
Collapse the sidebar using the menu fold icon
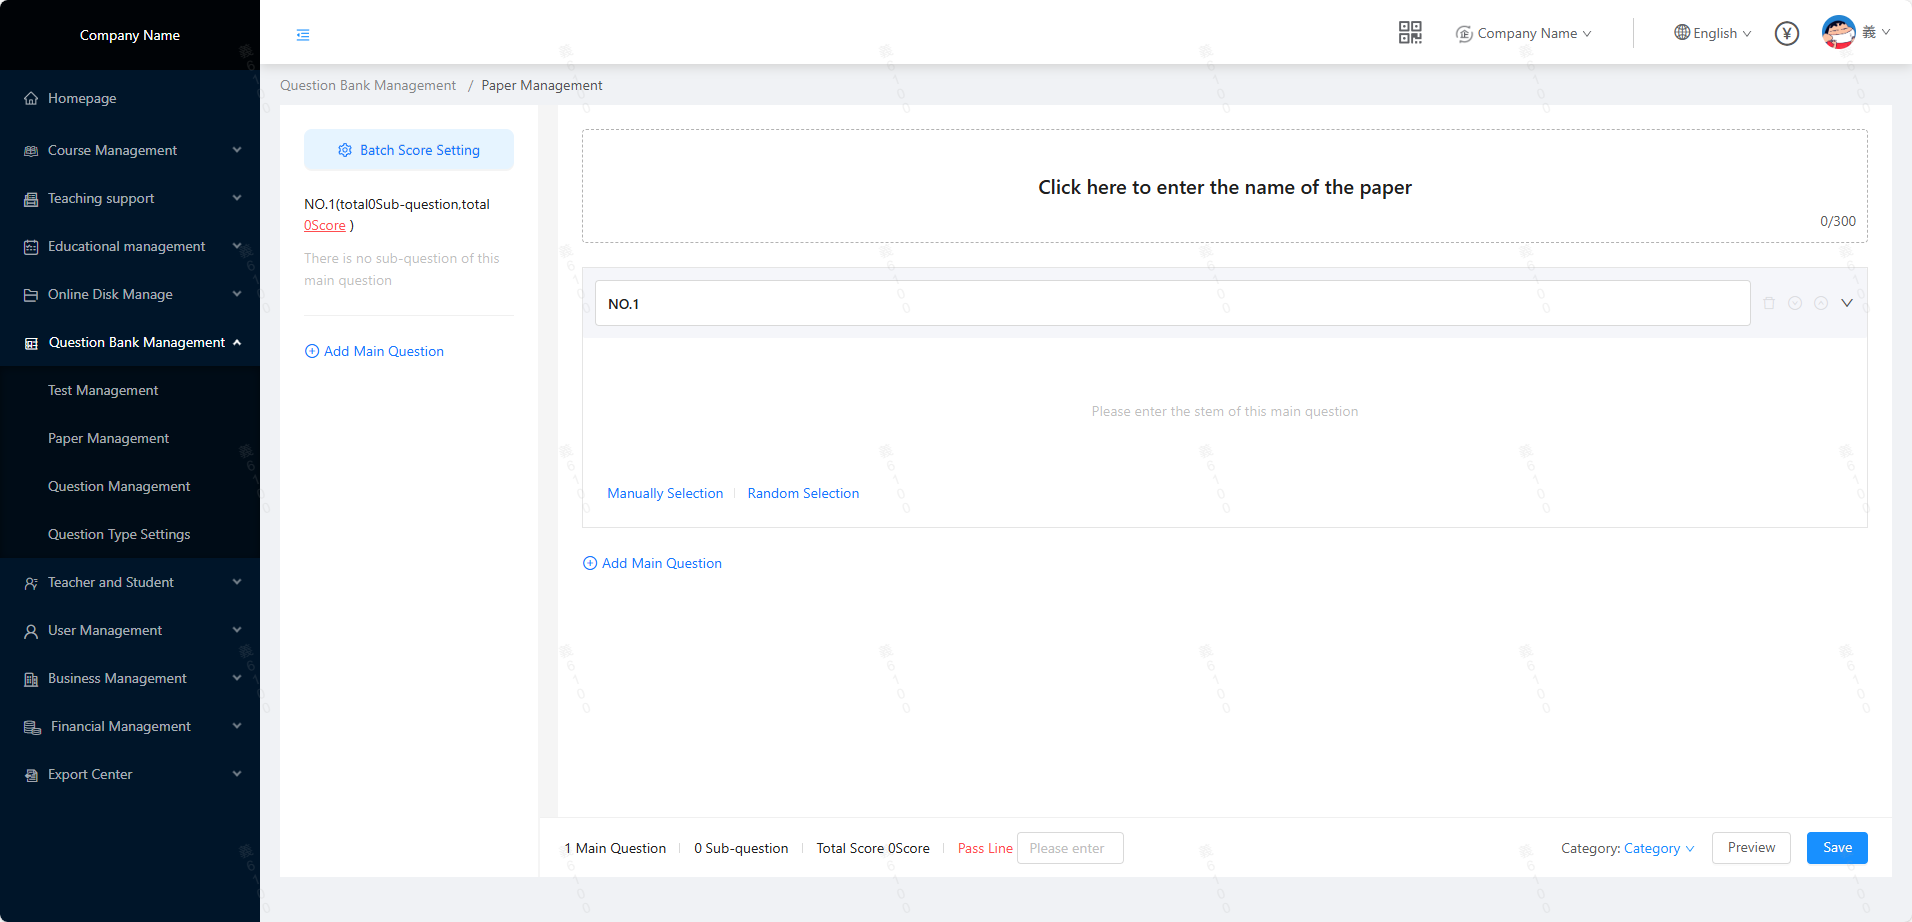(x=303, y=35)
